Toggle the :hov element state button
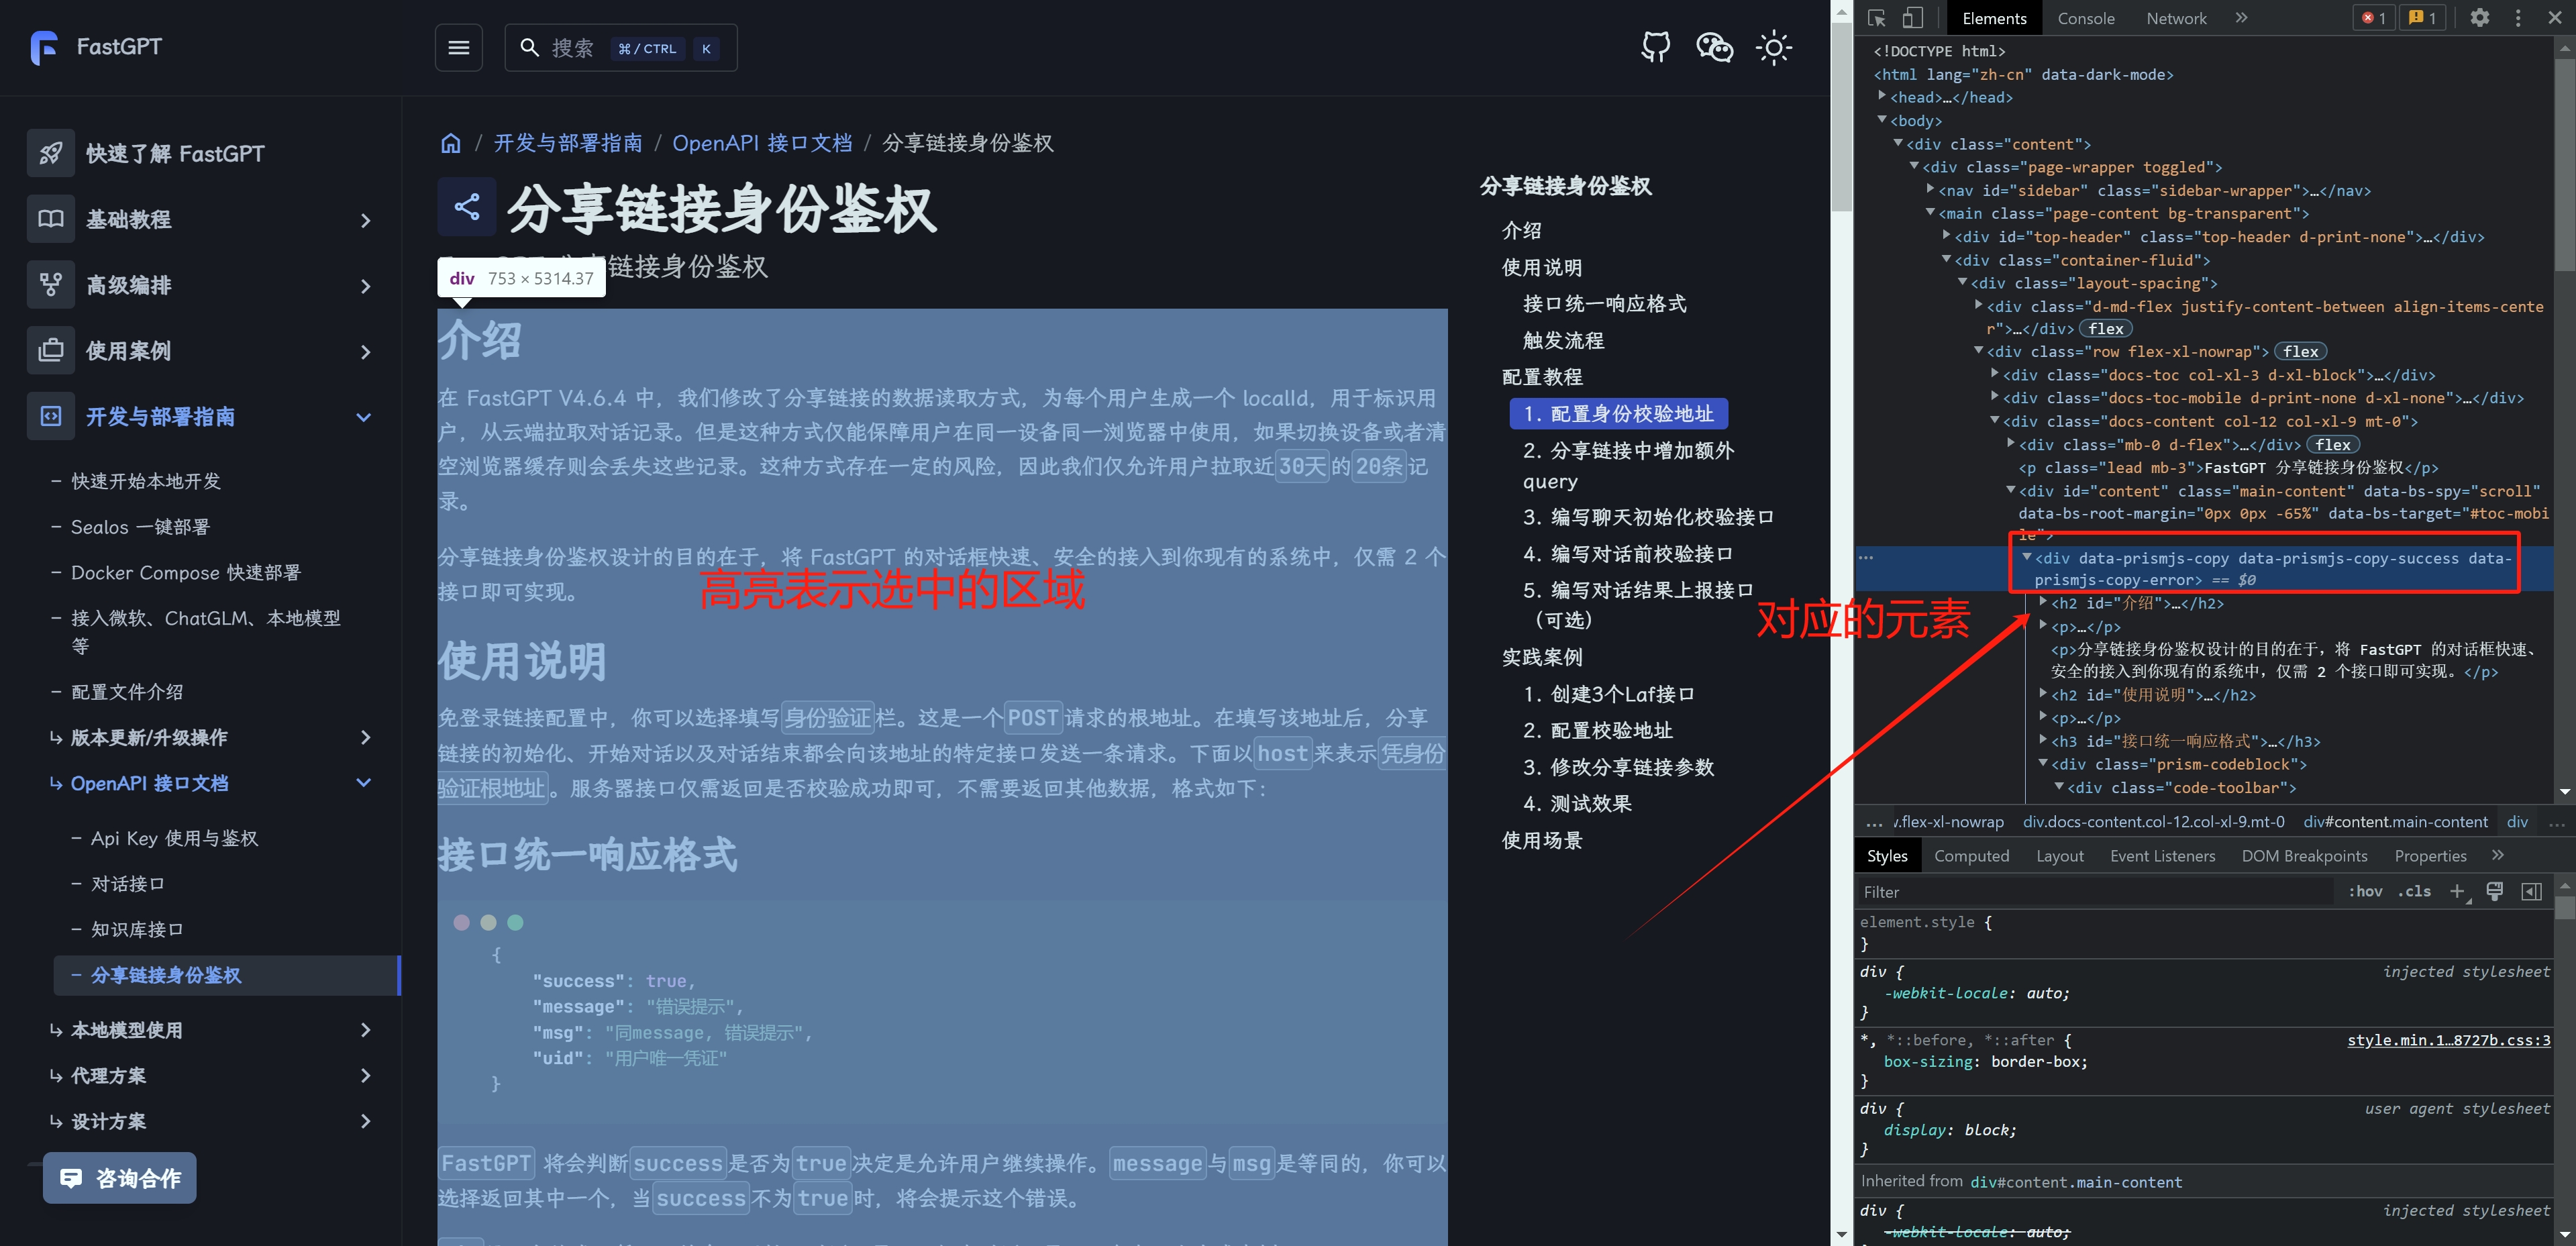2576x1246 pixels. (x=2365, y=891)
